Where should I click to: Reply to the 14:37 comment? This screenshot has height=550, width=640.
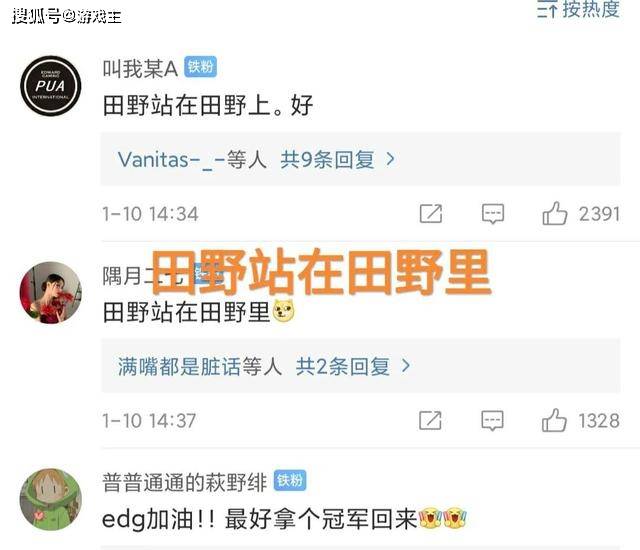tap(493, 421)
